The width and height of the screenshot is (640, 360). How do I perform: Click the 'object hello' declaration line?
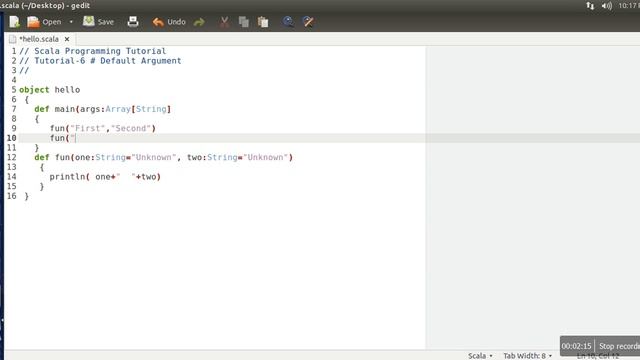[49, 90]
